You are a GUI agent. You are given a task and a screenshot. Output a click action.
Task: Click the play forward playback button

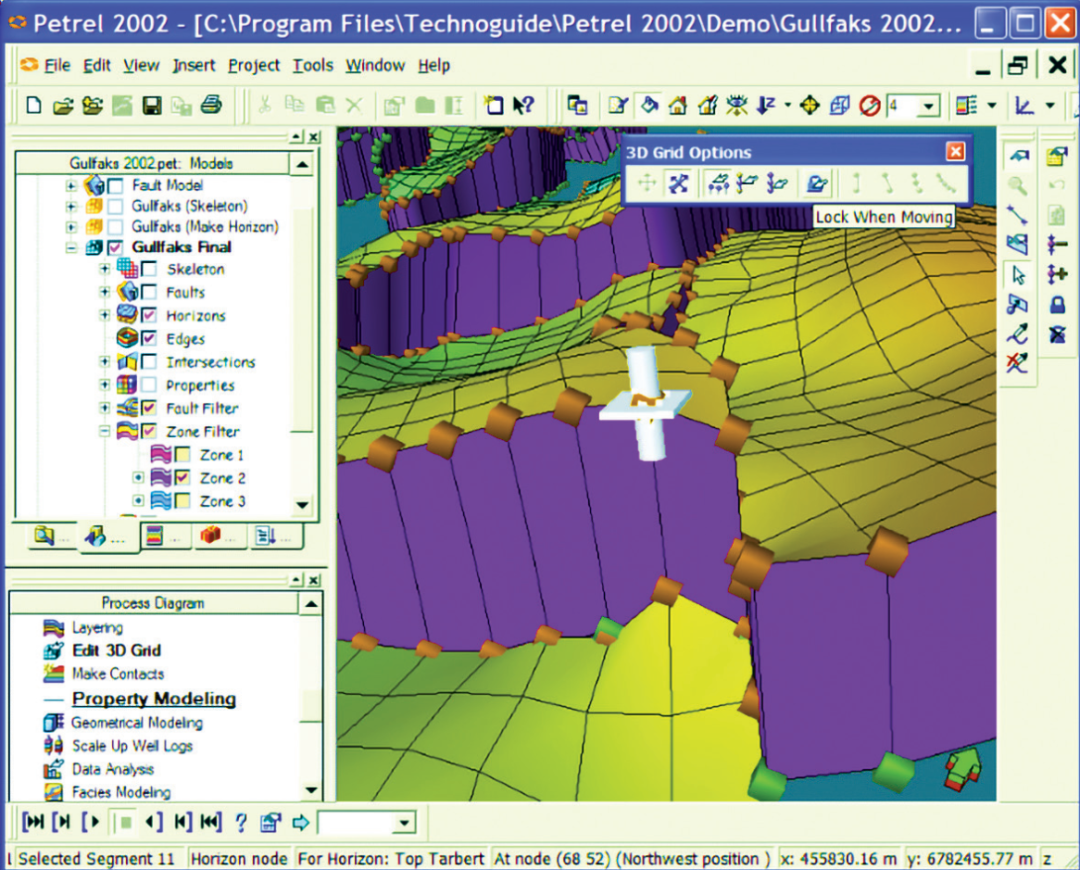point(91,822)
